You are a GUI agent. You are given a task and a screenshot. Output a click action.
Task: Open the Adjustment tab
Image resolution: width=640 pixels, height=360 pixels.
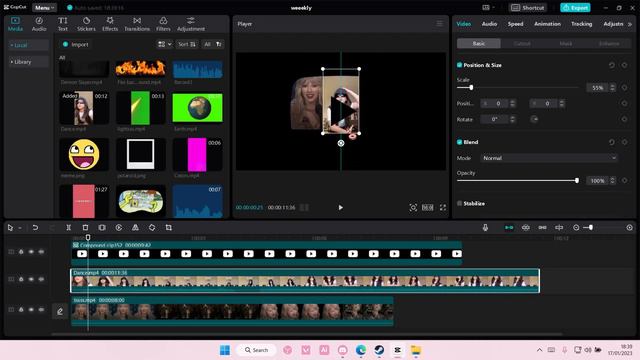tap(191, 24)
